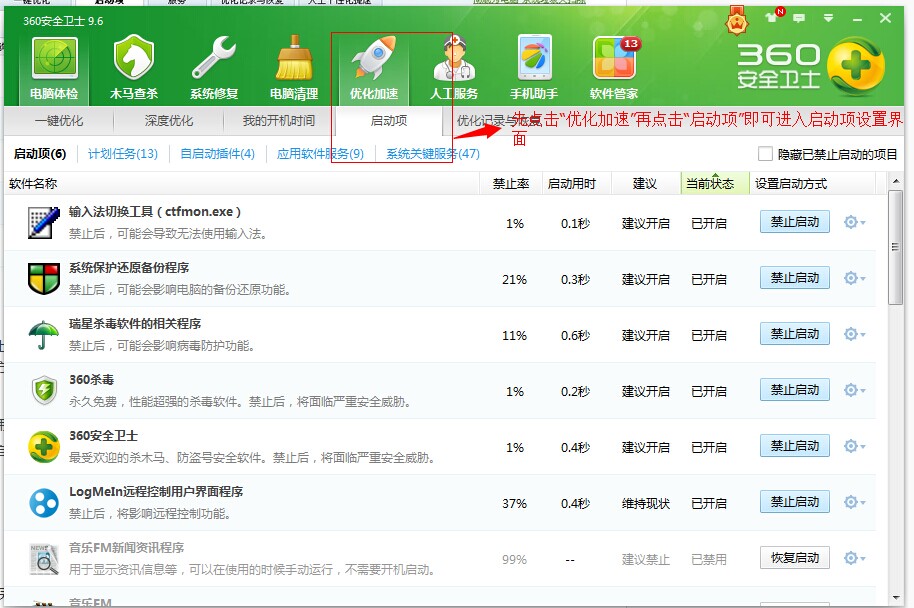Image resolution: width=914 pixels, height=608 pixels.
Task: Click the feedback speech bubble icon
Action: point(799,19)
